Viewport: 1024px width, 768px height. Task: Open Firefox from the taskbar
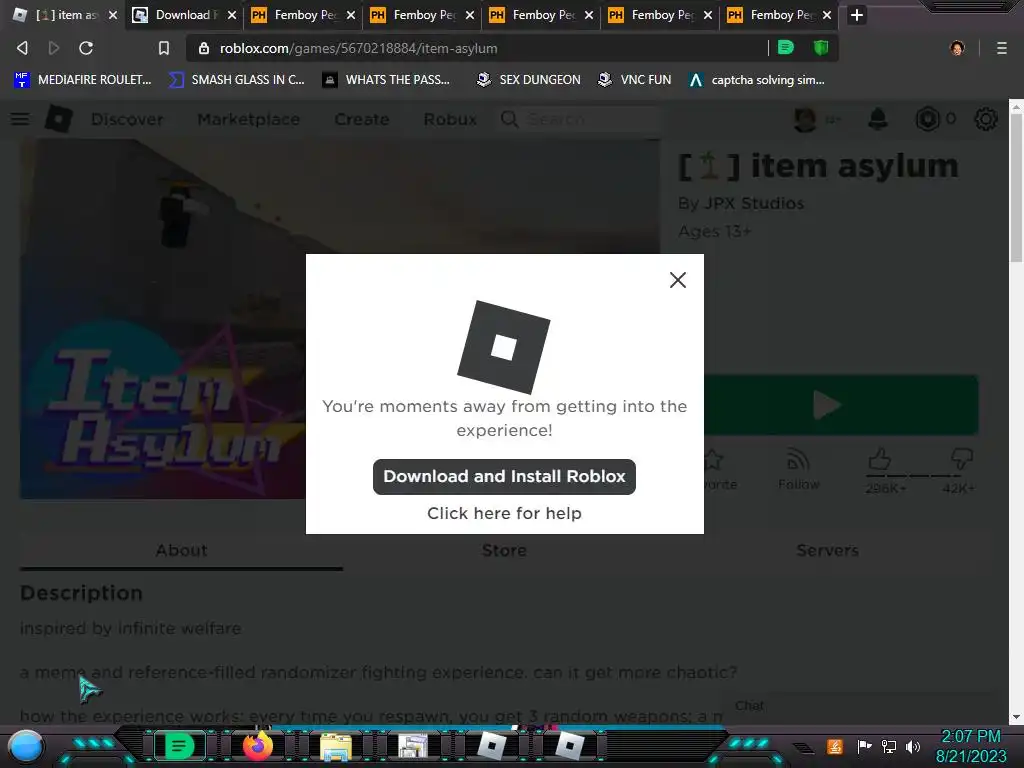[257, 745]
